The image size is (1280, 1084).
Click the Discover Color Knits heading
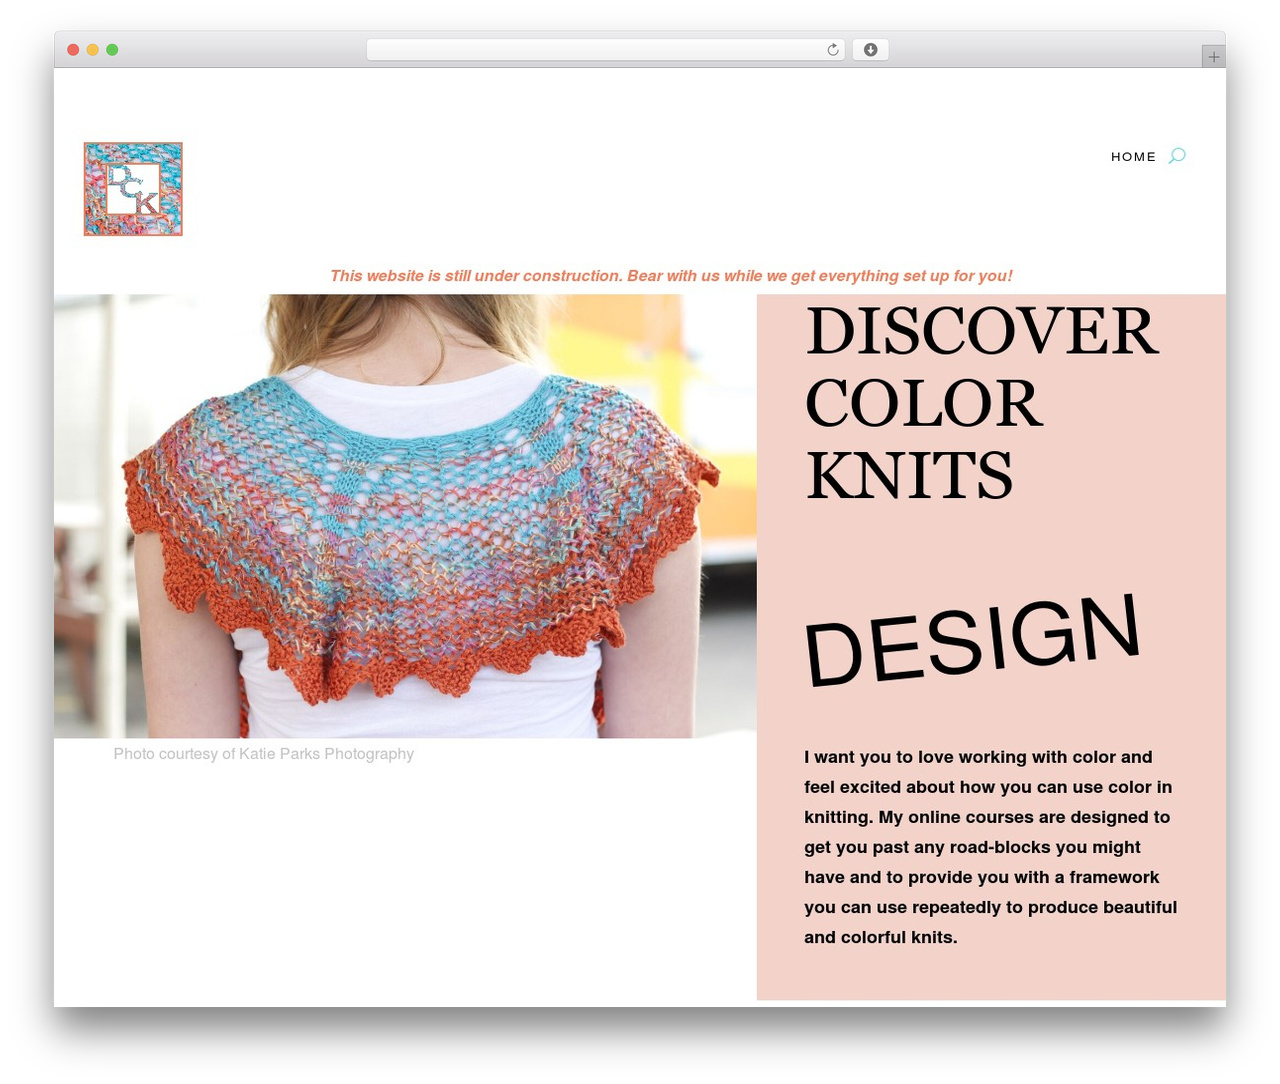982,402
